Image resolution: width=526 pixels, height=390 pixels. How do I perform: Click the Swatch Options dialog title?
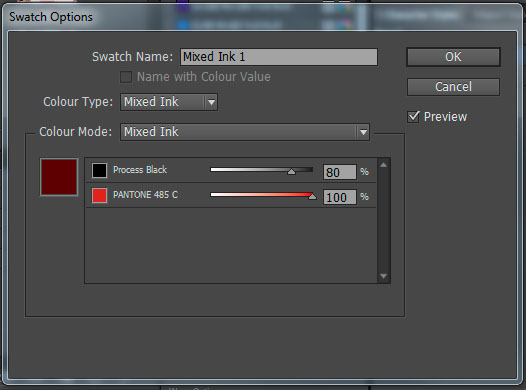pos(51,17)
